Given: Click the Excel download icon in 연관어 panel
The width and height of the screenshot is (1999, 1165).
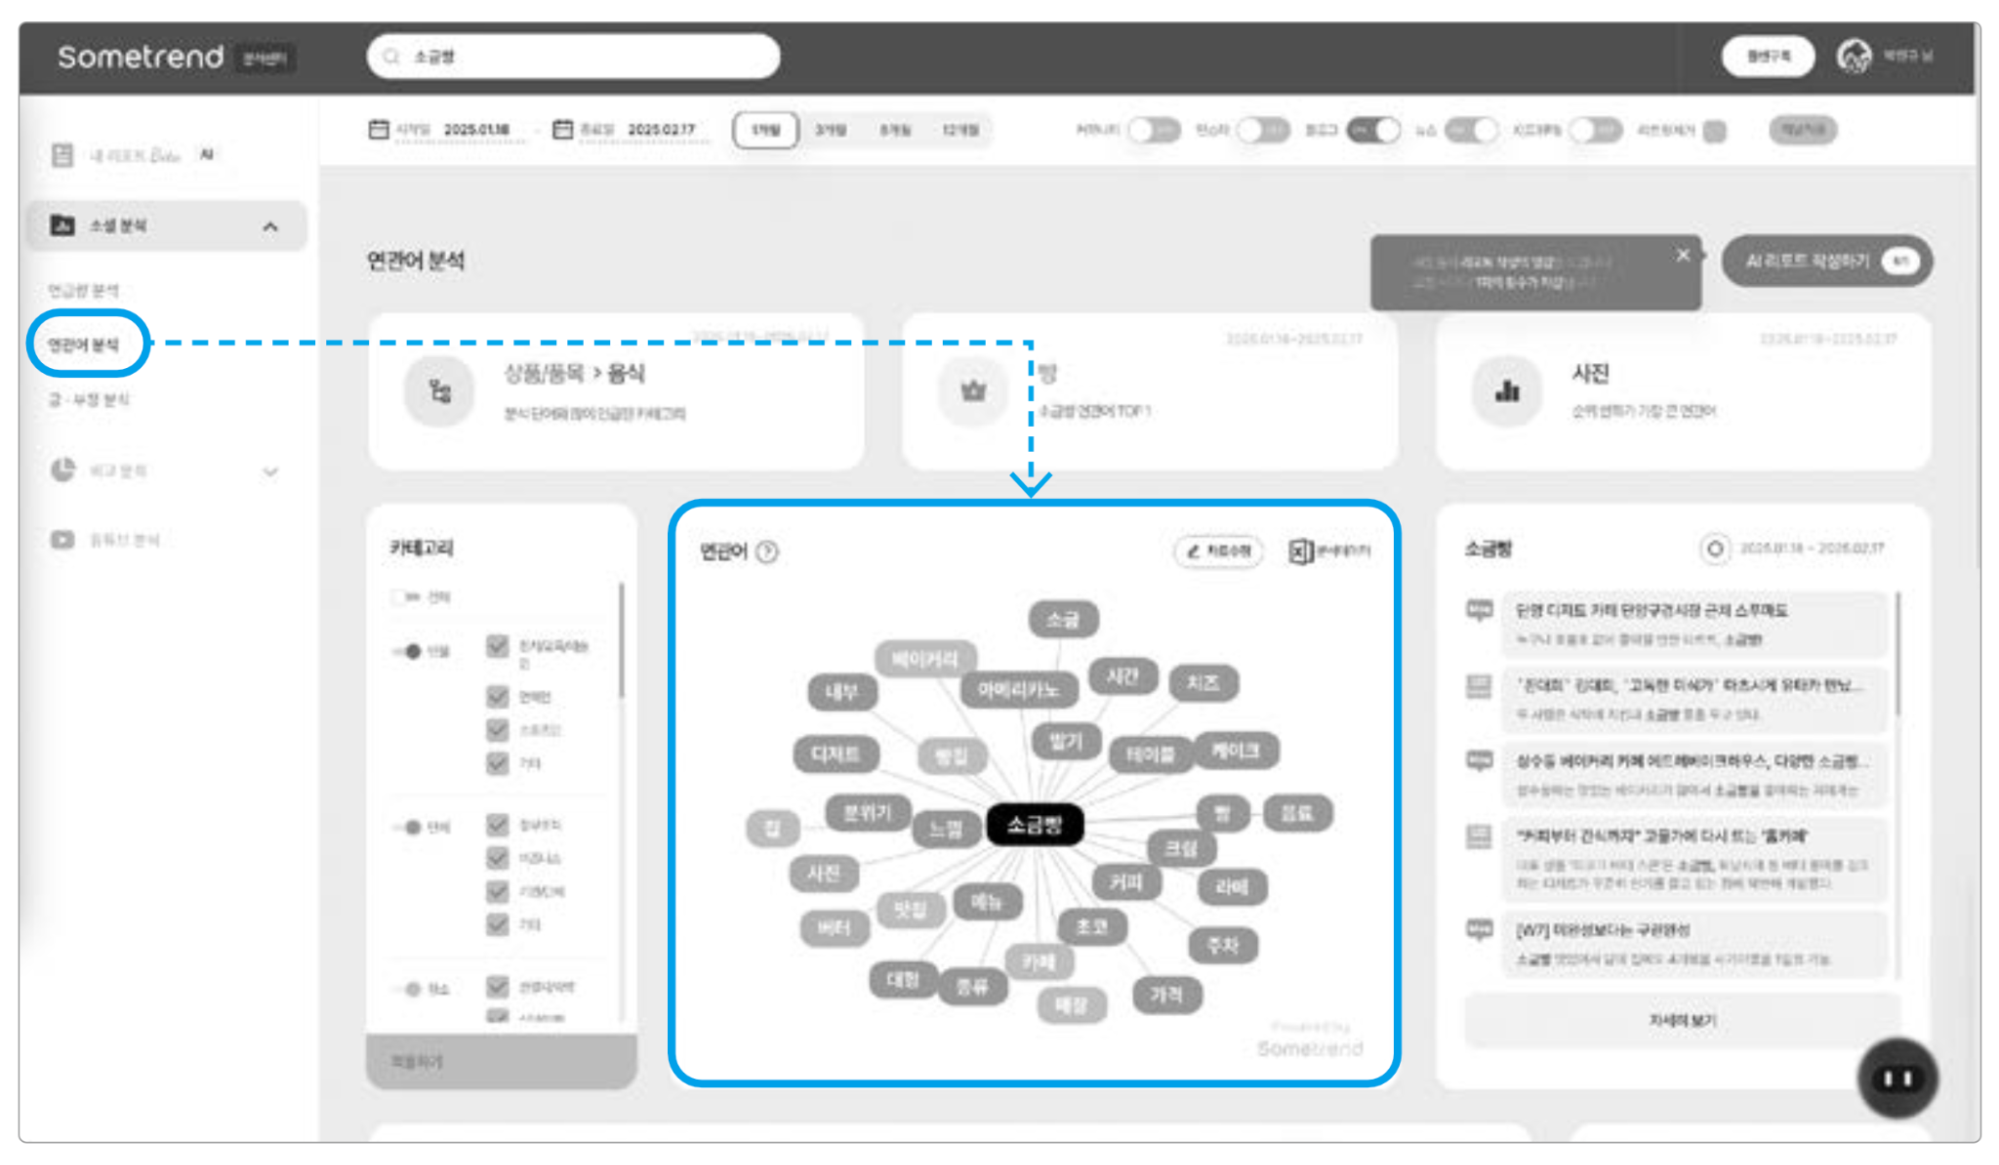Looking at the screenshot, I should [x=1300, y=551].
